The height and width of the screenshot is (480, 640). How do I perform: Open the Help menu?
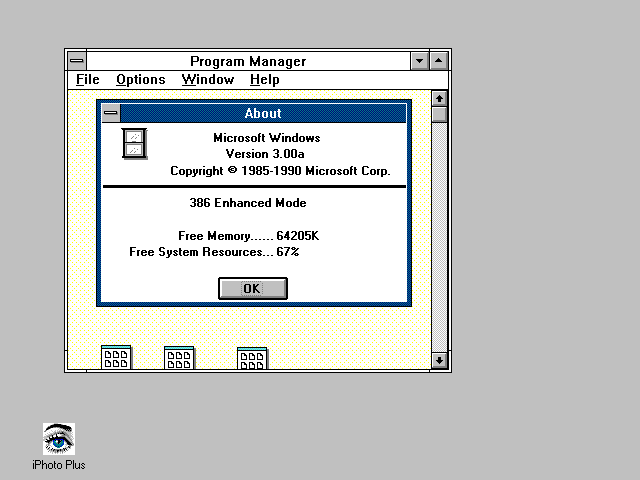point(265,80)
